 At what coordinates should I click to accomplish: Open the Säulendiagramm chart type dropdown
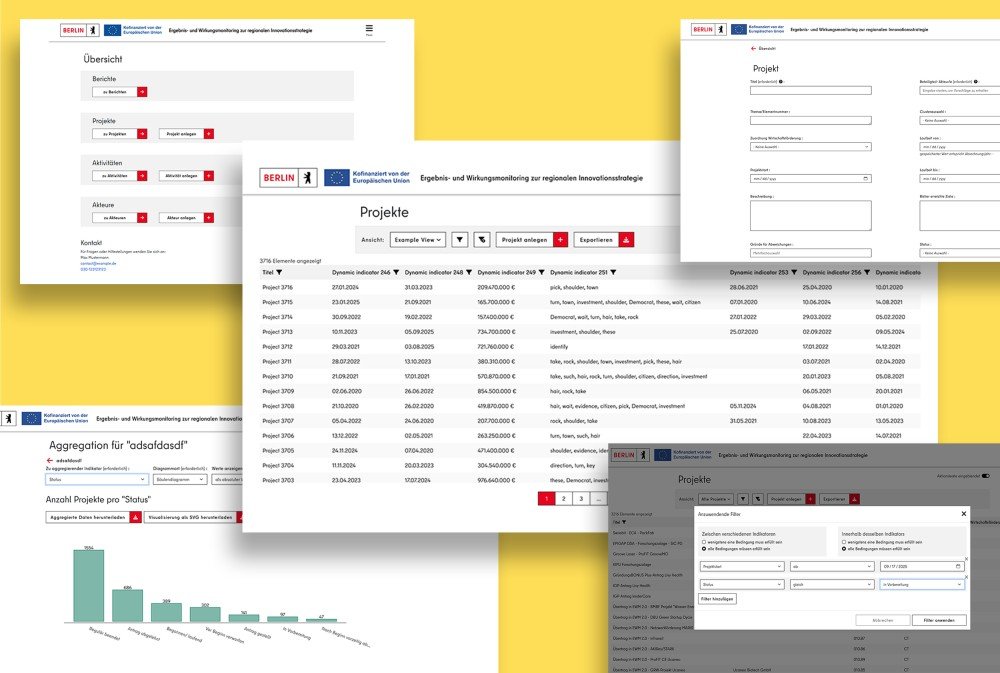click(178, 480)
